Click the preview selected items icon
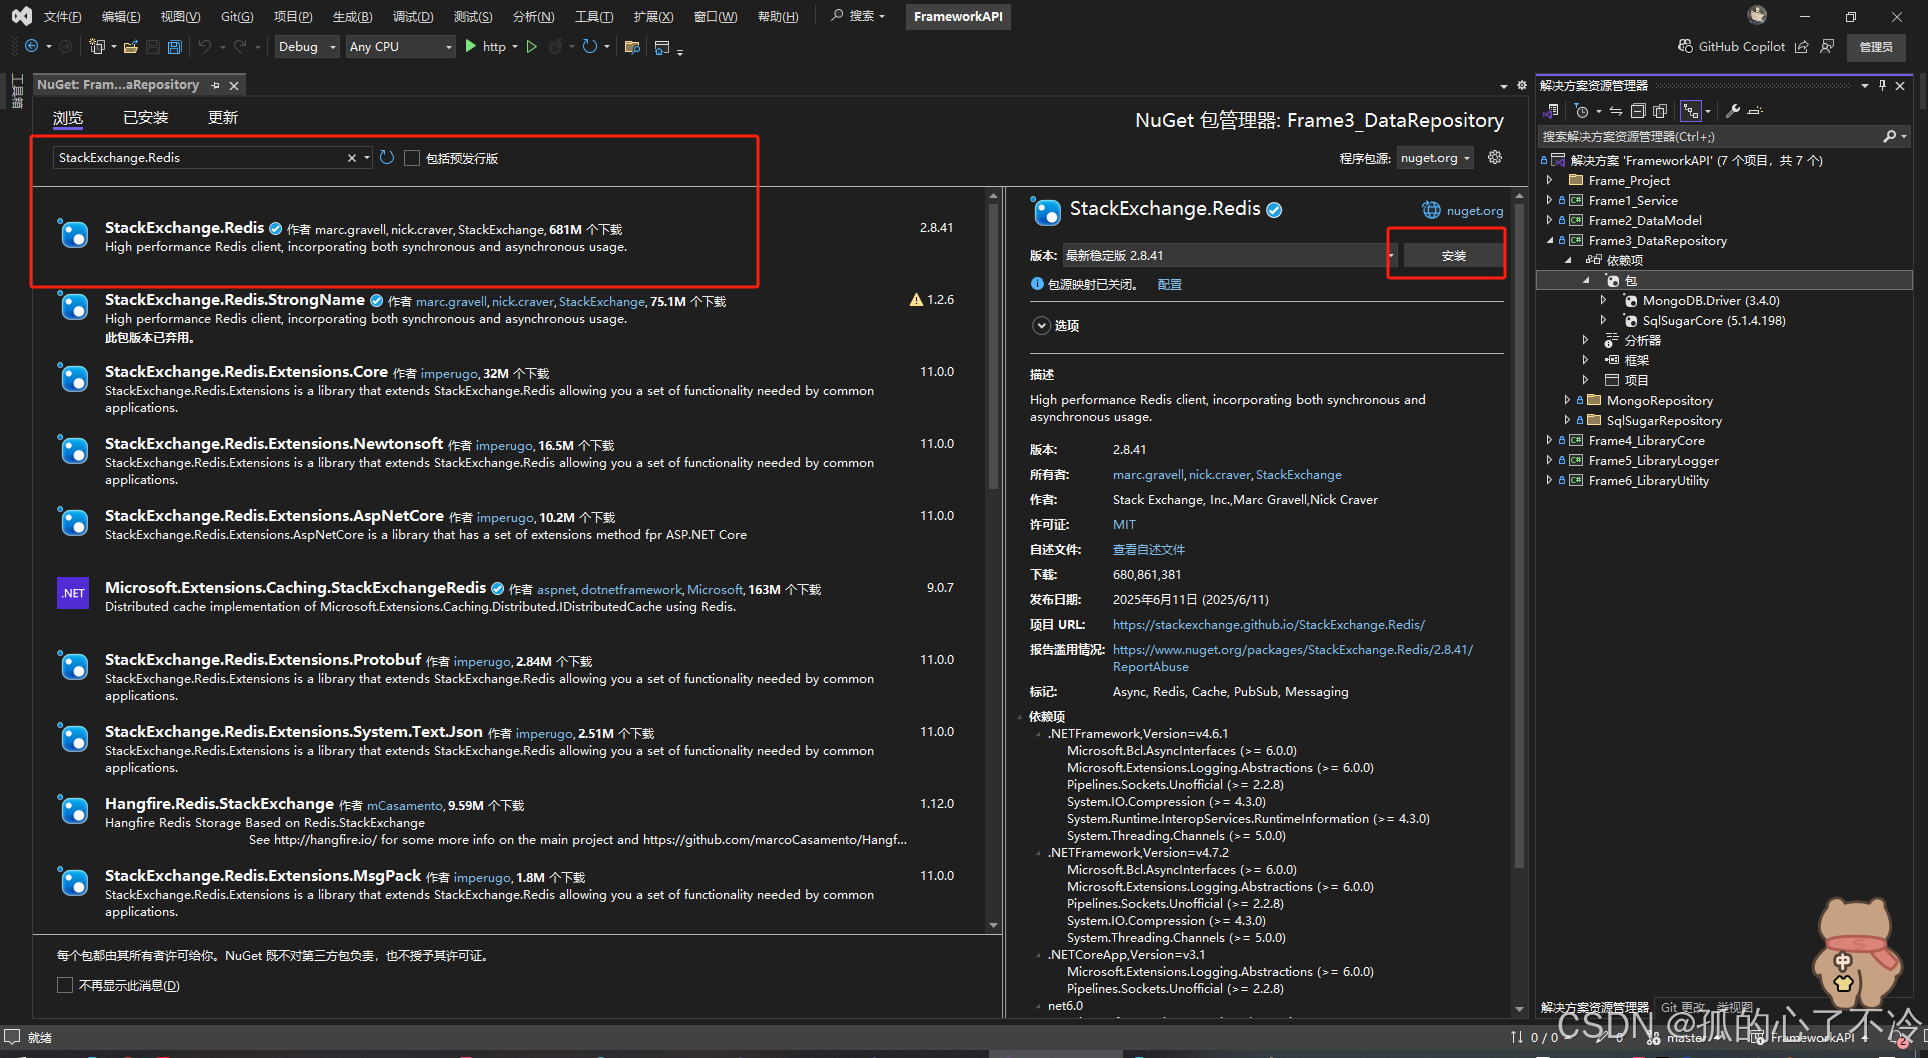Viewport: 1928px width, 1058px height. tap(1755, 111)
